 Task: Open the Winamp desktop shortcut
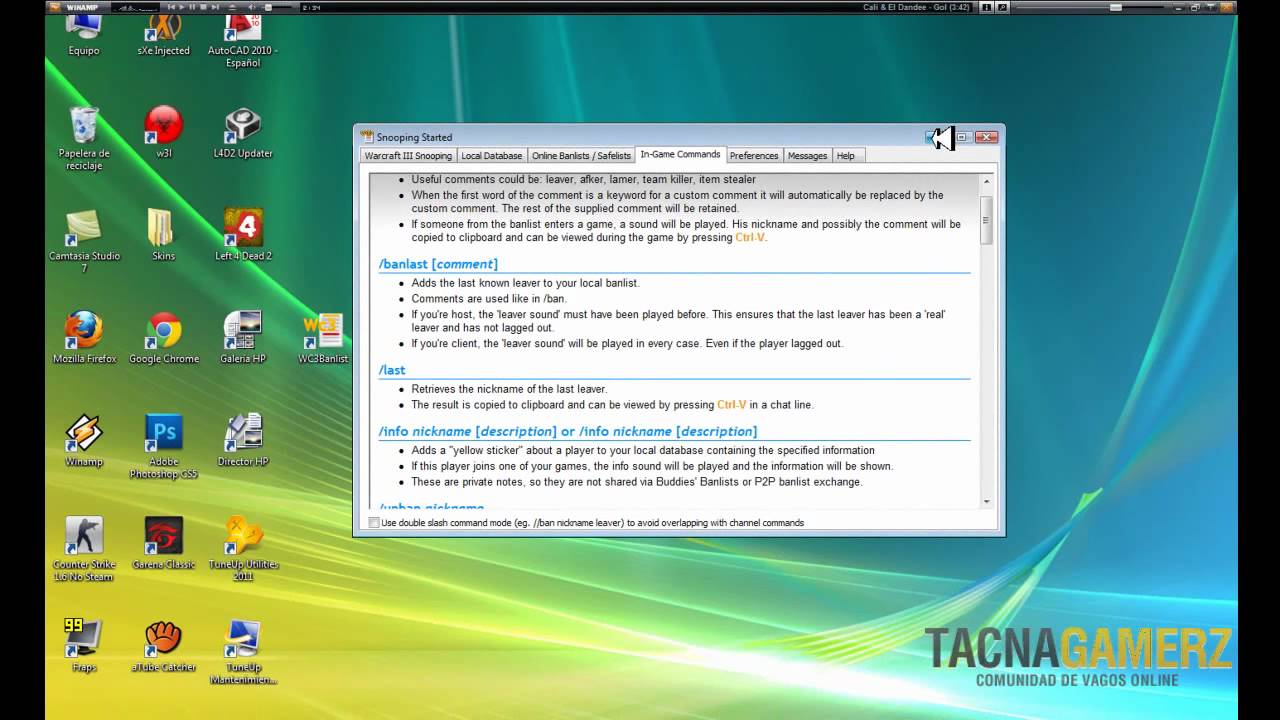[84, 441]
